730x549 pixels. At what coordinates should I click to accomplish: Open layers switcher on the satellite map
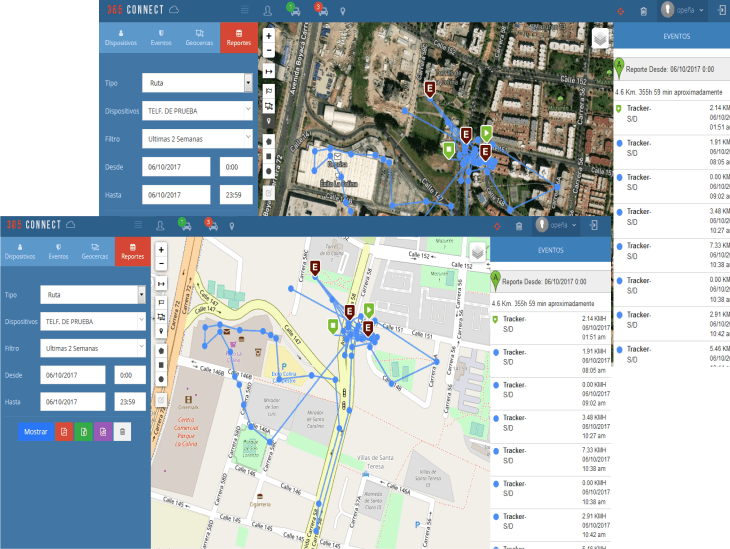tap(600, 38)
